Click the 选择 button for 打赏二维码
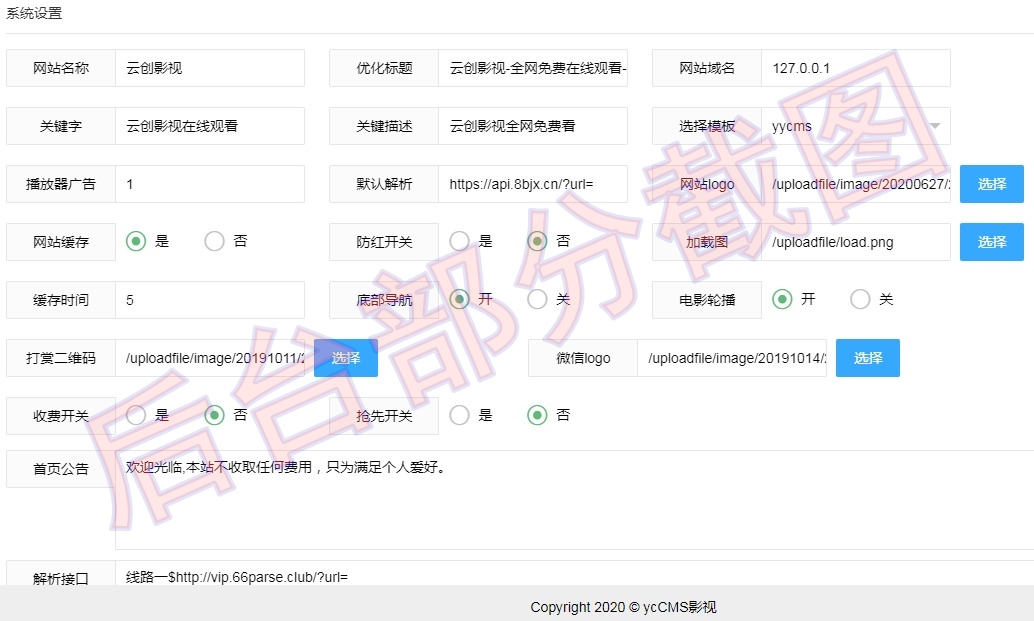 [345, 358]
